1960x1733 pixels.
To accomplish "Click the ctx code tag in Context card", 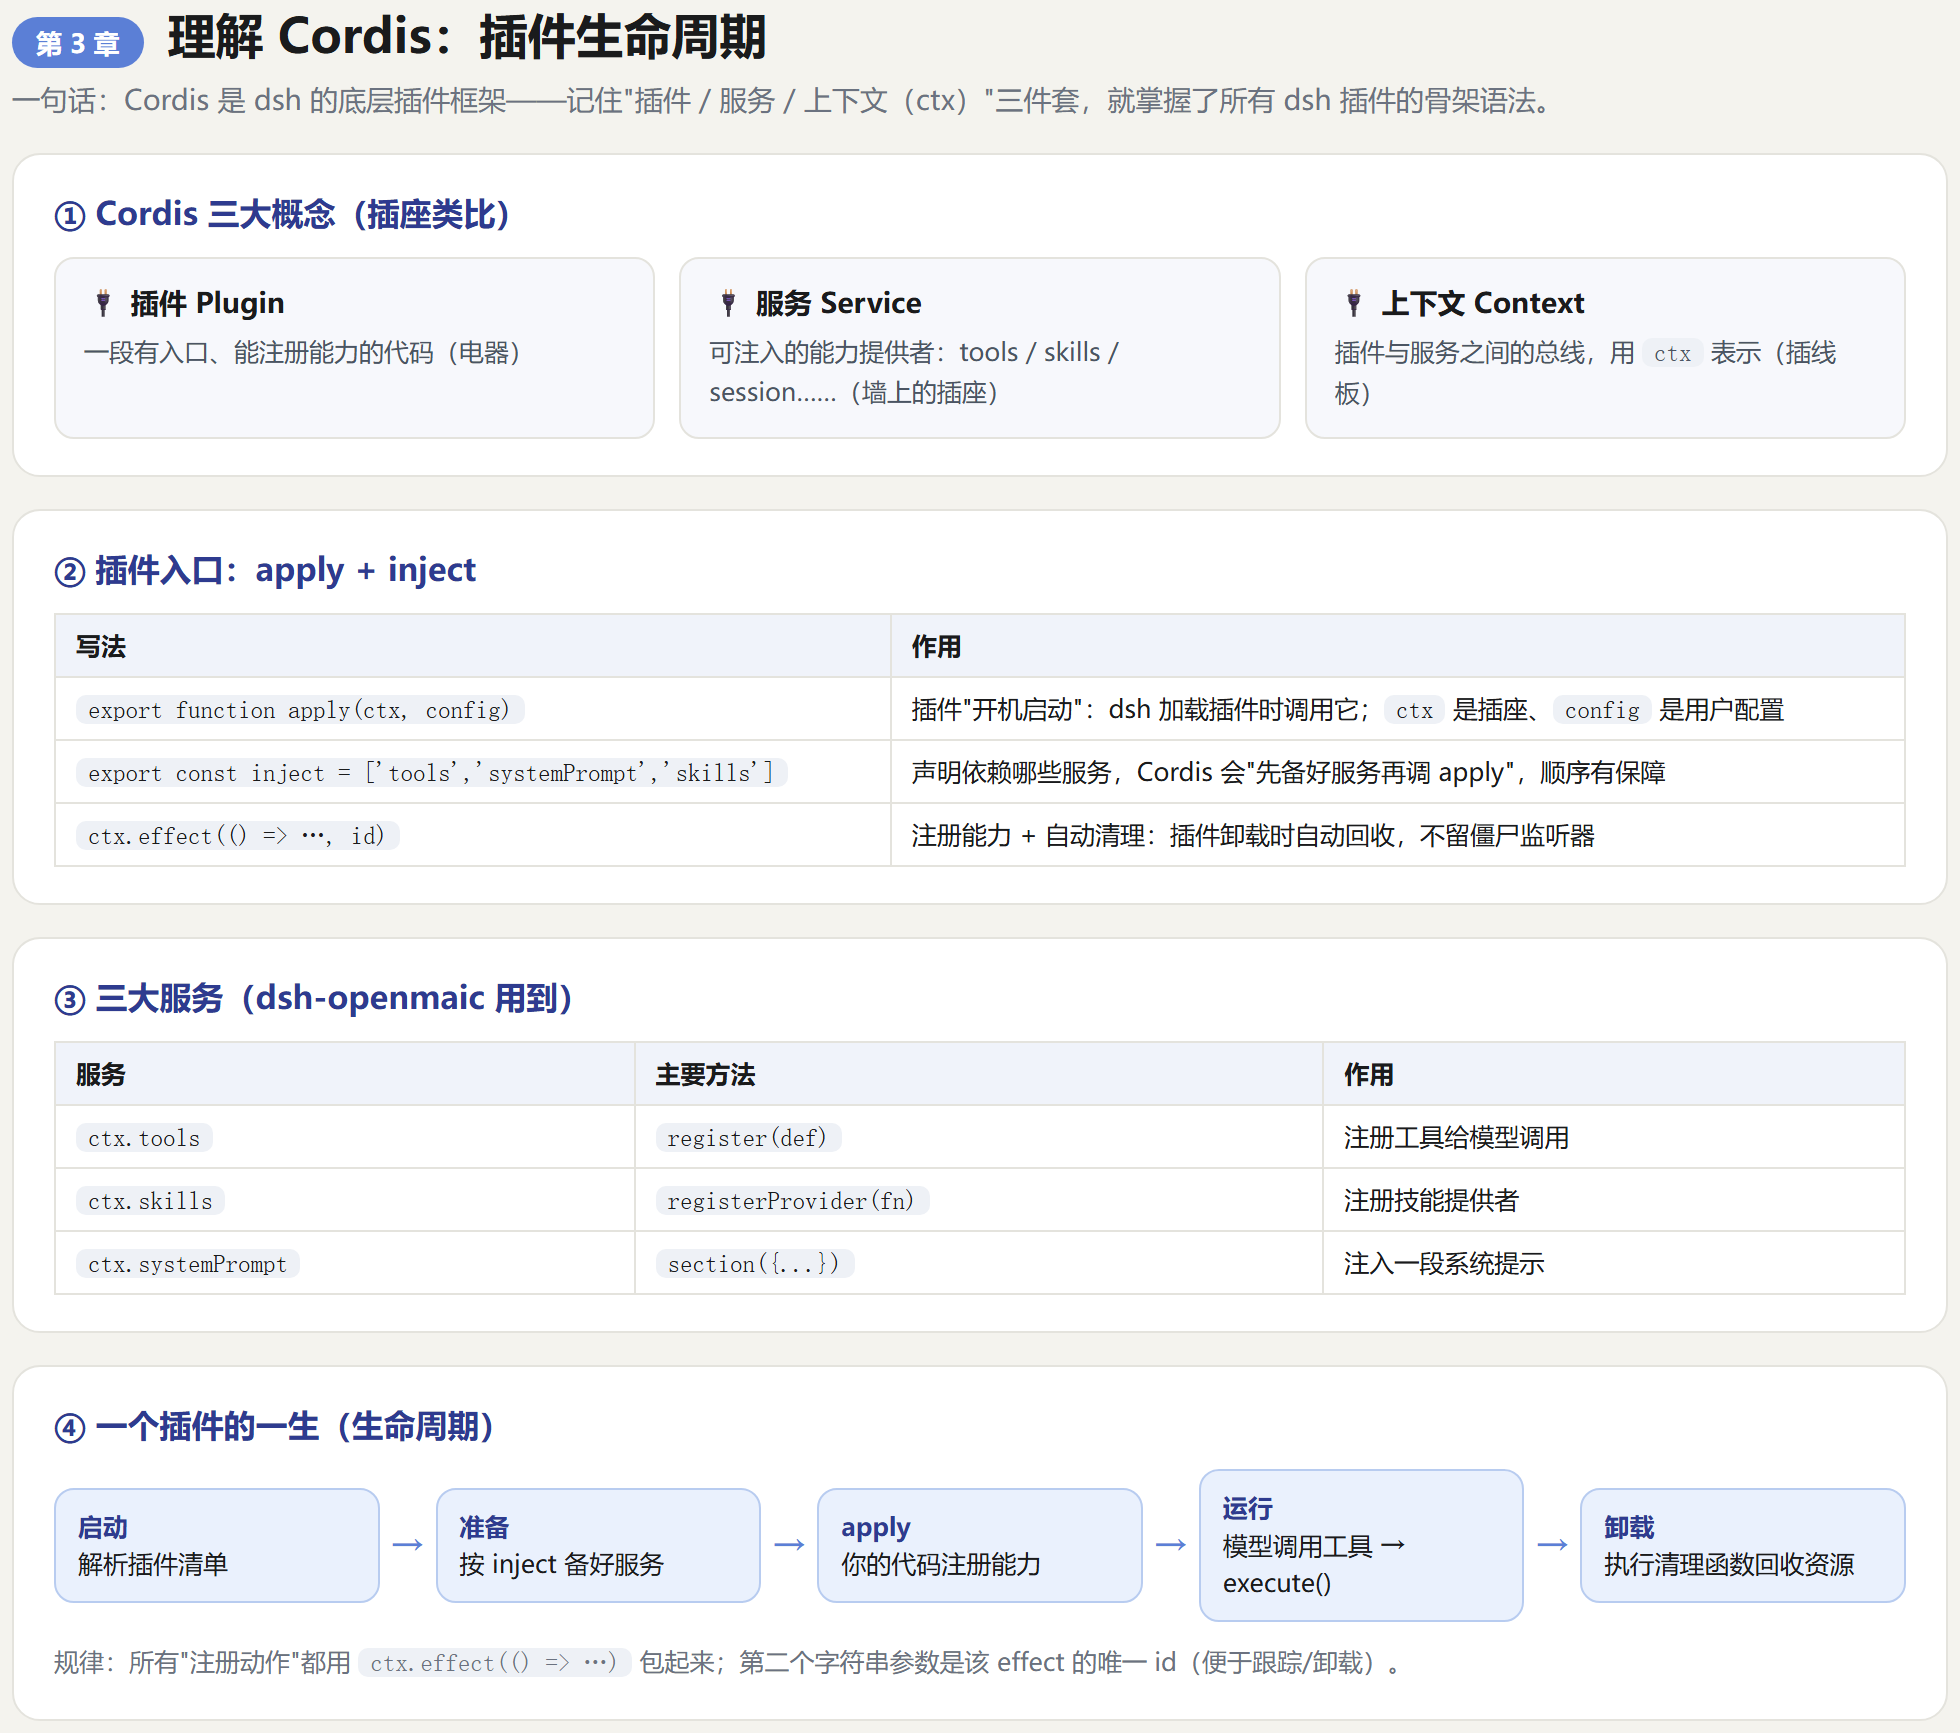I will [x=1672, y=353].
